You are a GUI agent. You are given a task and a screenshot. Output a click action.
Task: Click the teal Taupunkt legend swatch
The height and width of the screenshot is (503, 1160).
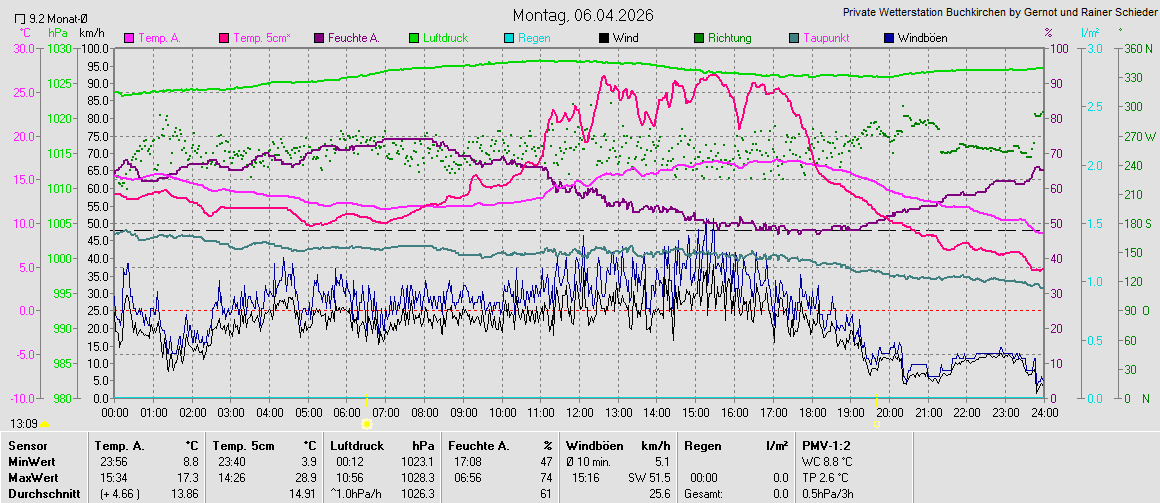pos(794,38)
